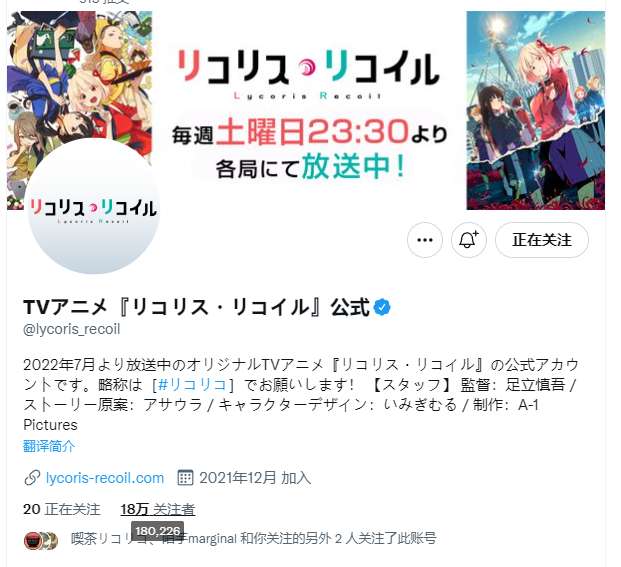The image size is (621, 567).
Task: Click the calendar icon by join date
Action: [185, 478]
